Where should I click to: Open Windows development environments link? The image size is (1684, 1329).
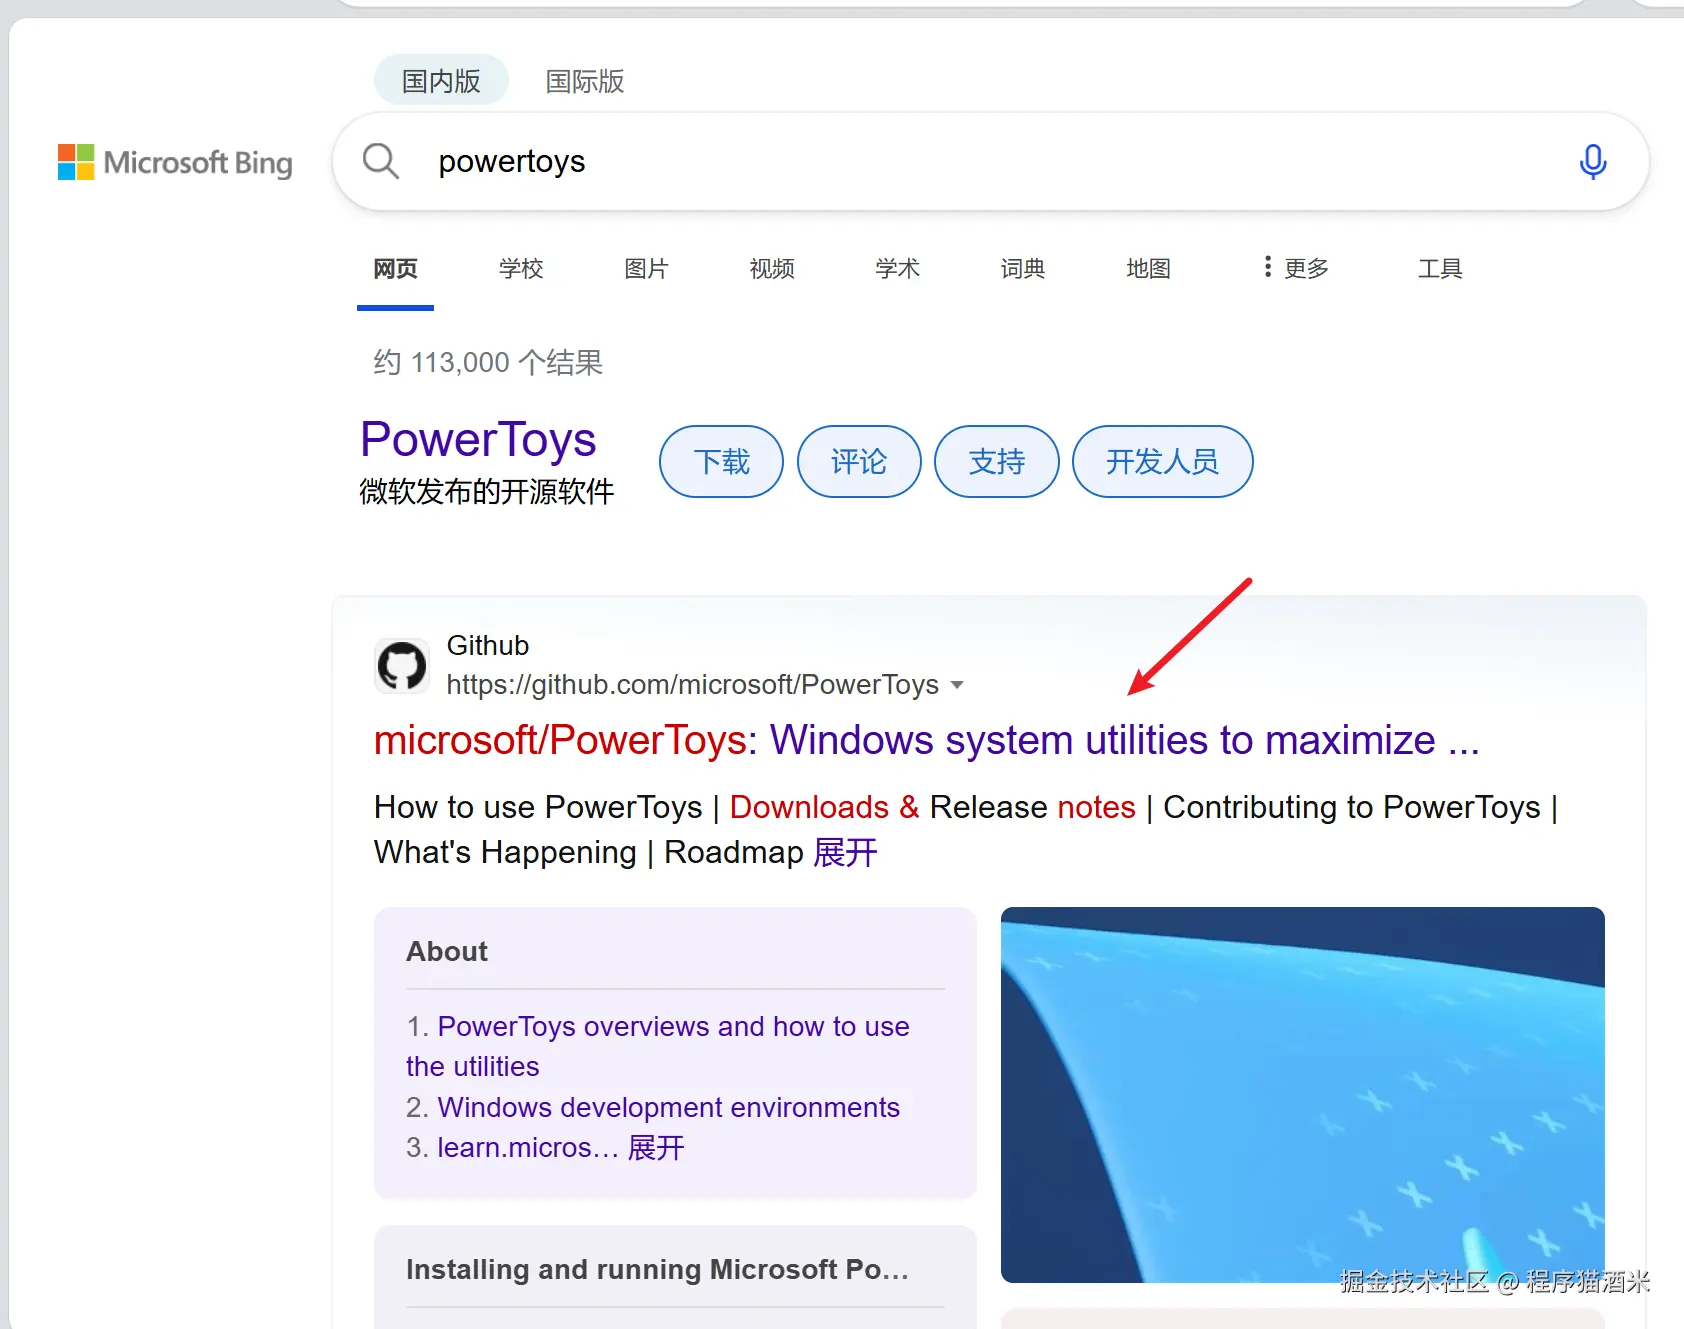click(668, 1108)
